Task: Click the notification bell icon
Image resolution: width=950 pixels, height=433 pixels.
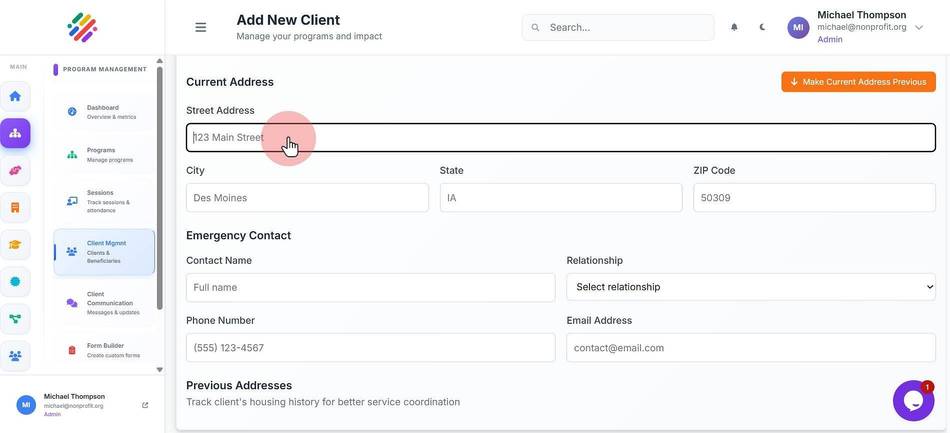Action: (734, 27)
